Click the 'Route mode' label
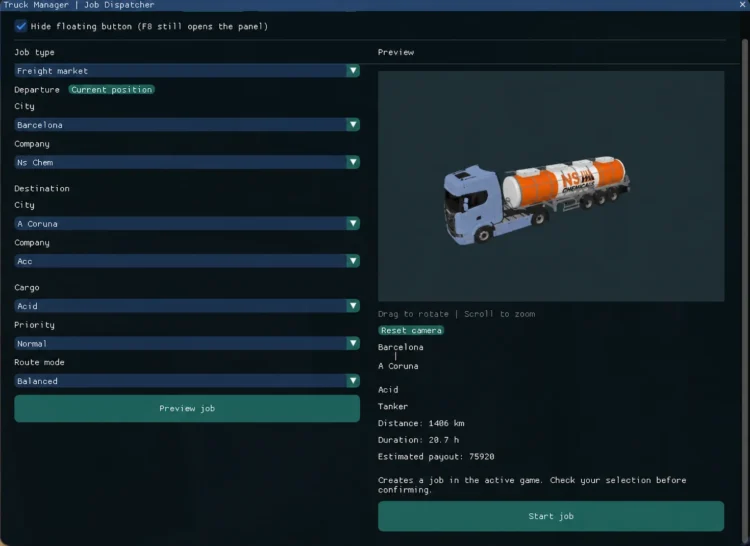The height and width of the screenshot is (546, 750). coord(39,362)
